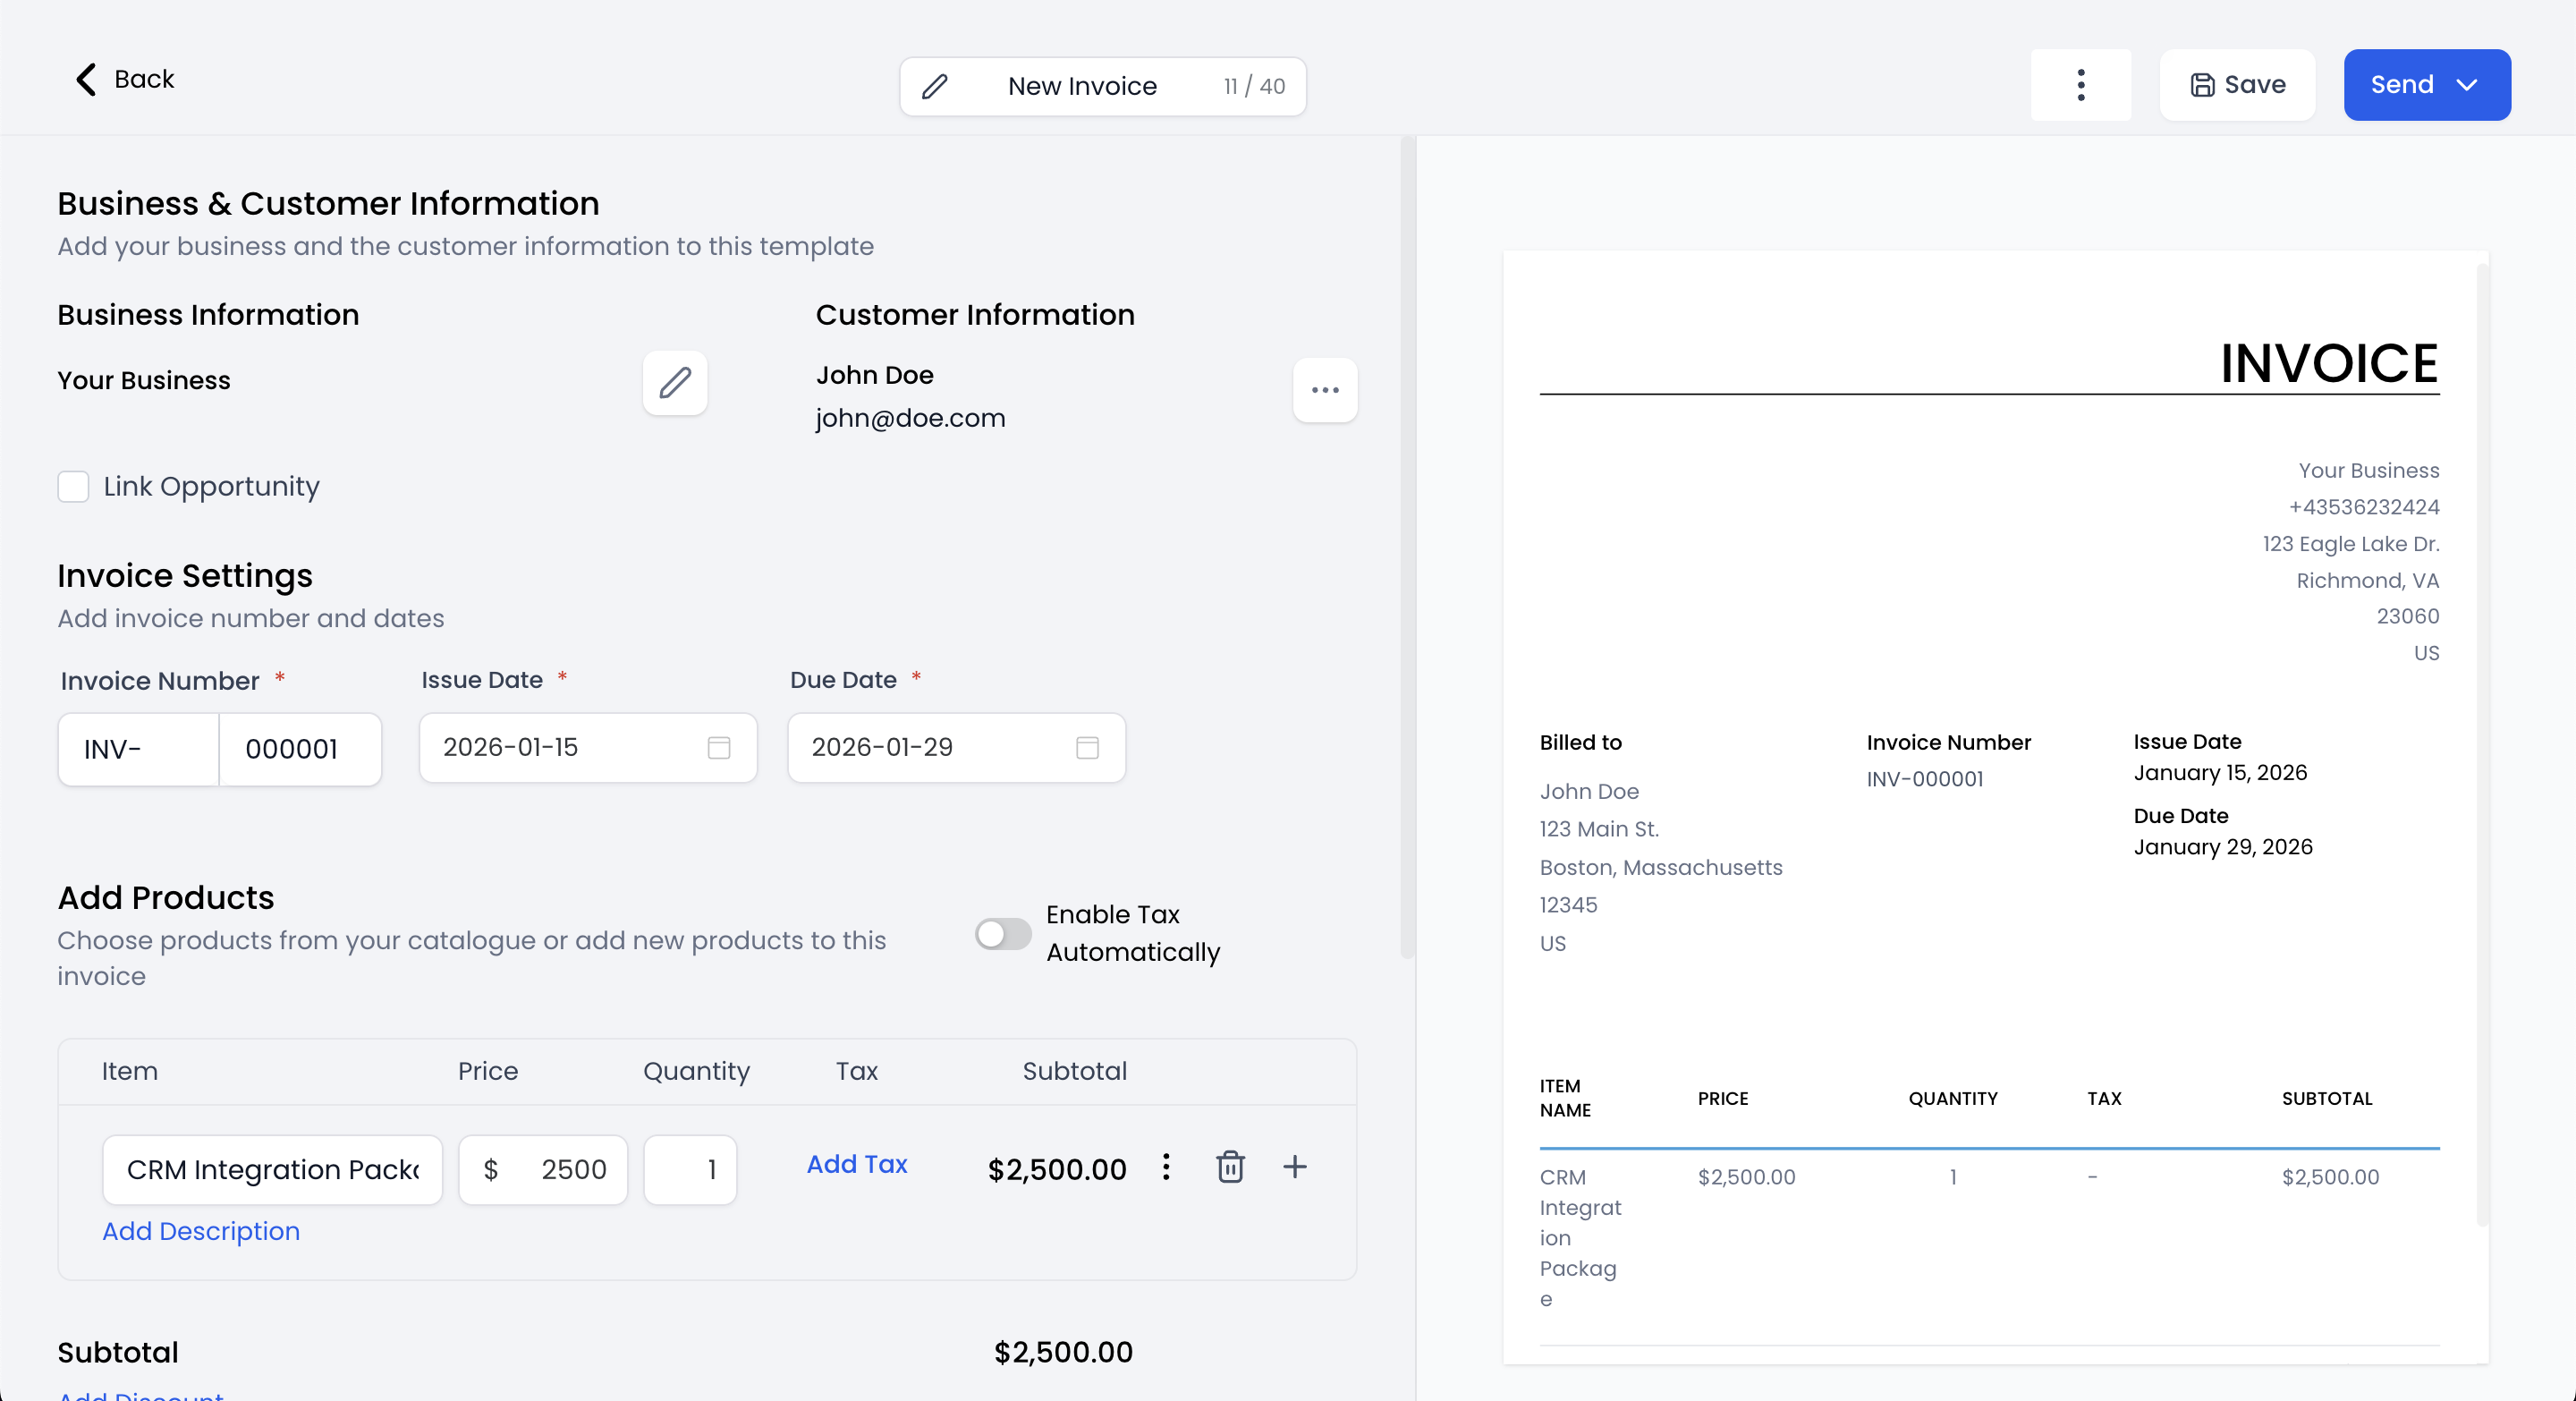The image size is (2576, 1401).
Task: Click the invoice number 000001 field
Action: click(300, 749)
